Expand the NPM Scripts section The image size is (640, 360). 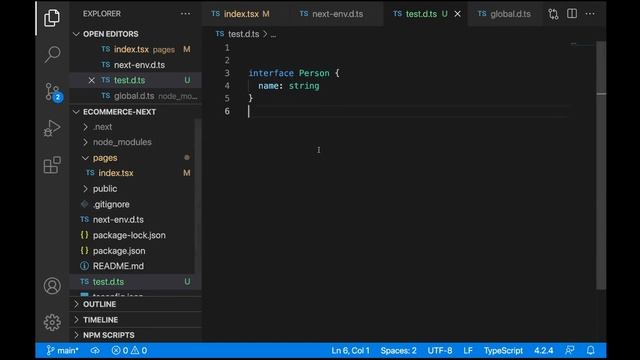pos(136,335)
